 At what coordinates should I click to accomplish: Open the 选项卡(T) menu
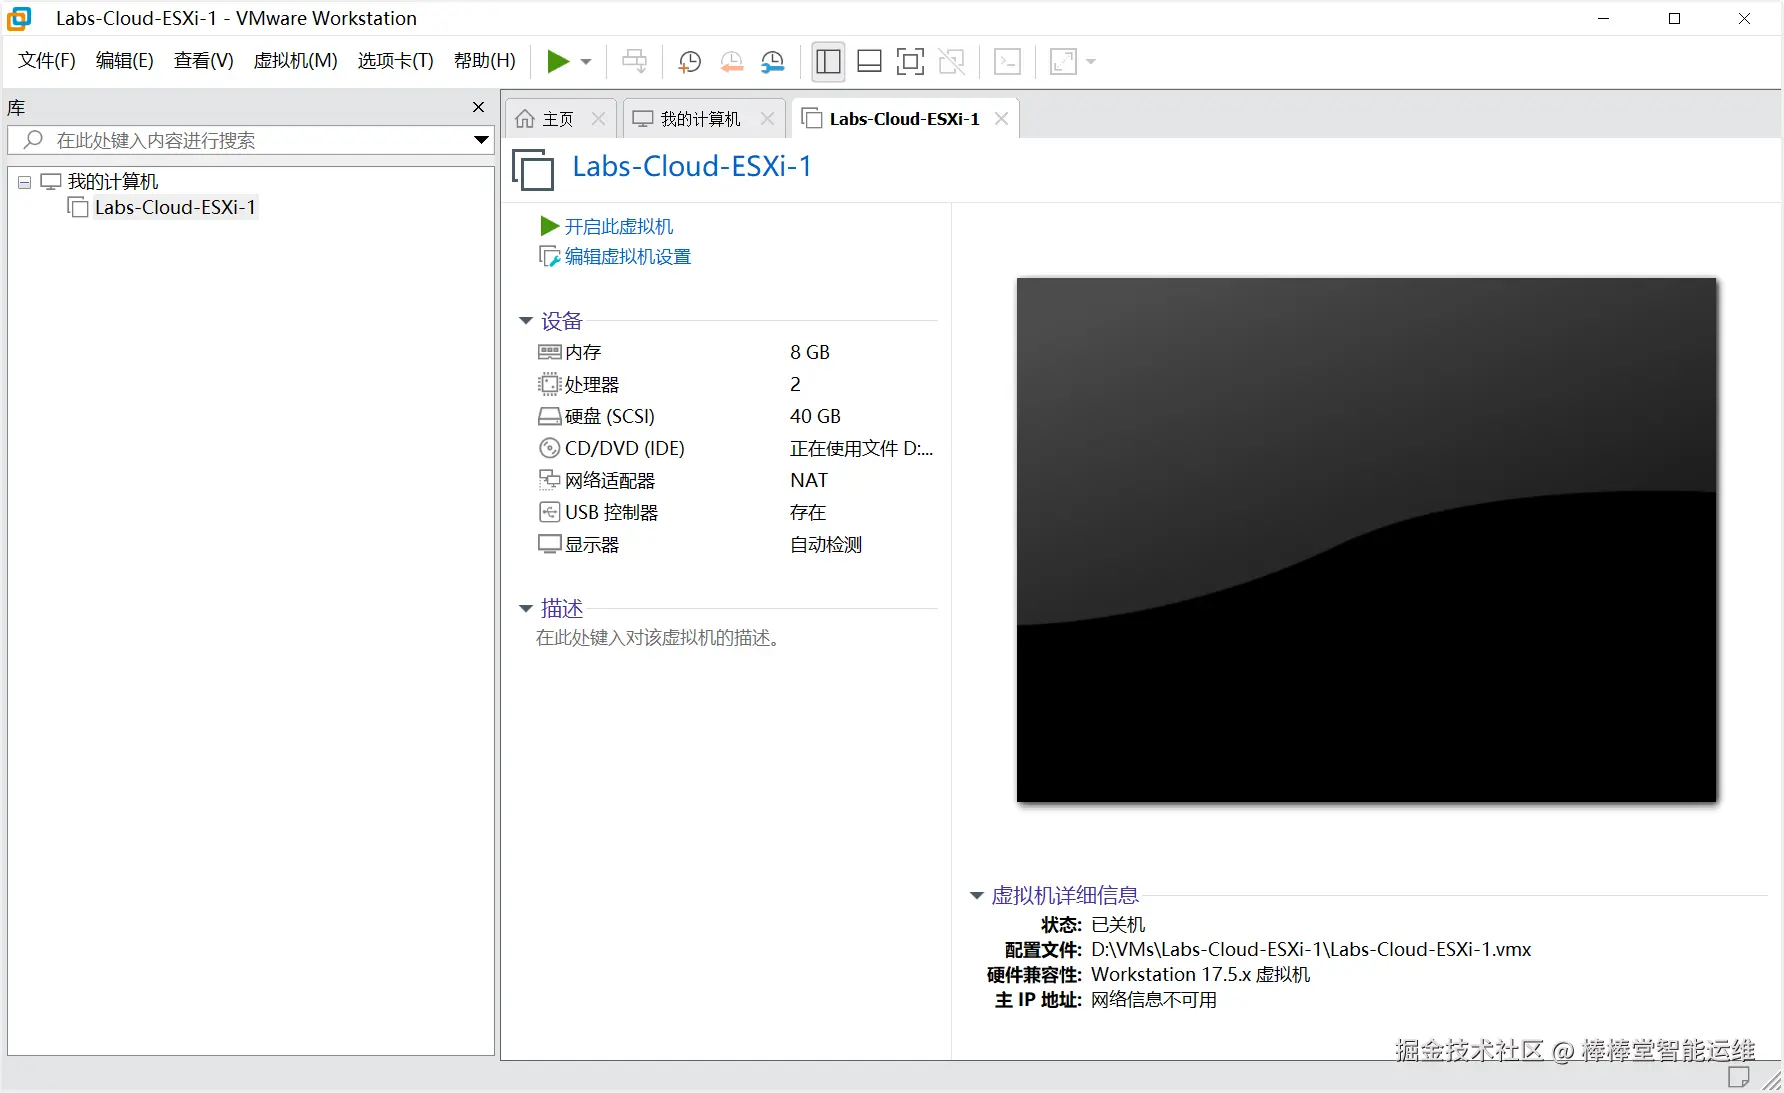point(396,61)
